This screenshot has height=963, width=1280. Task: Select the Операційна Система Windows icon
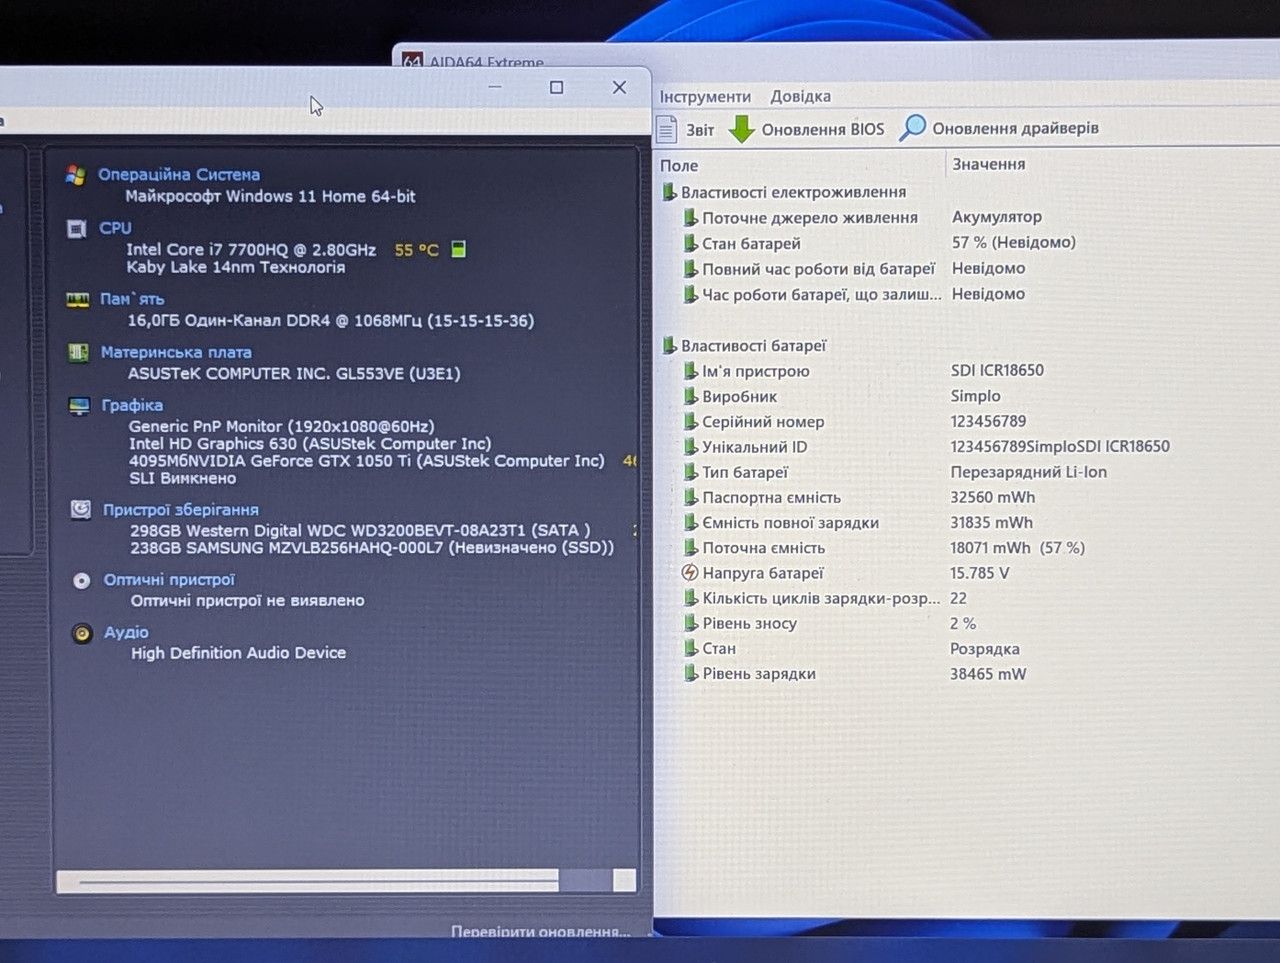tap(75, 175)
